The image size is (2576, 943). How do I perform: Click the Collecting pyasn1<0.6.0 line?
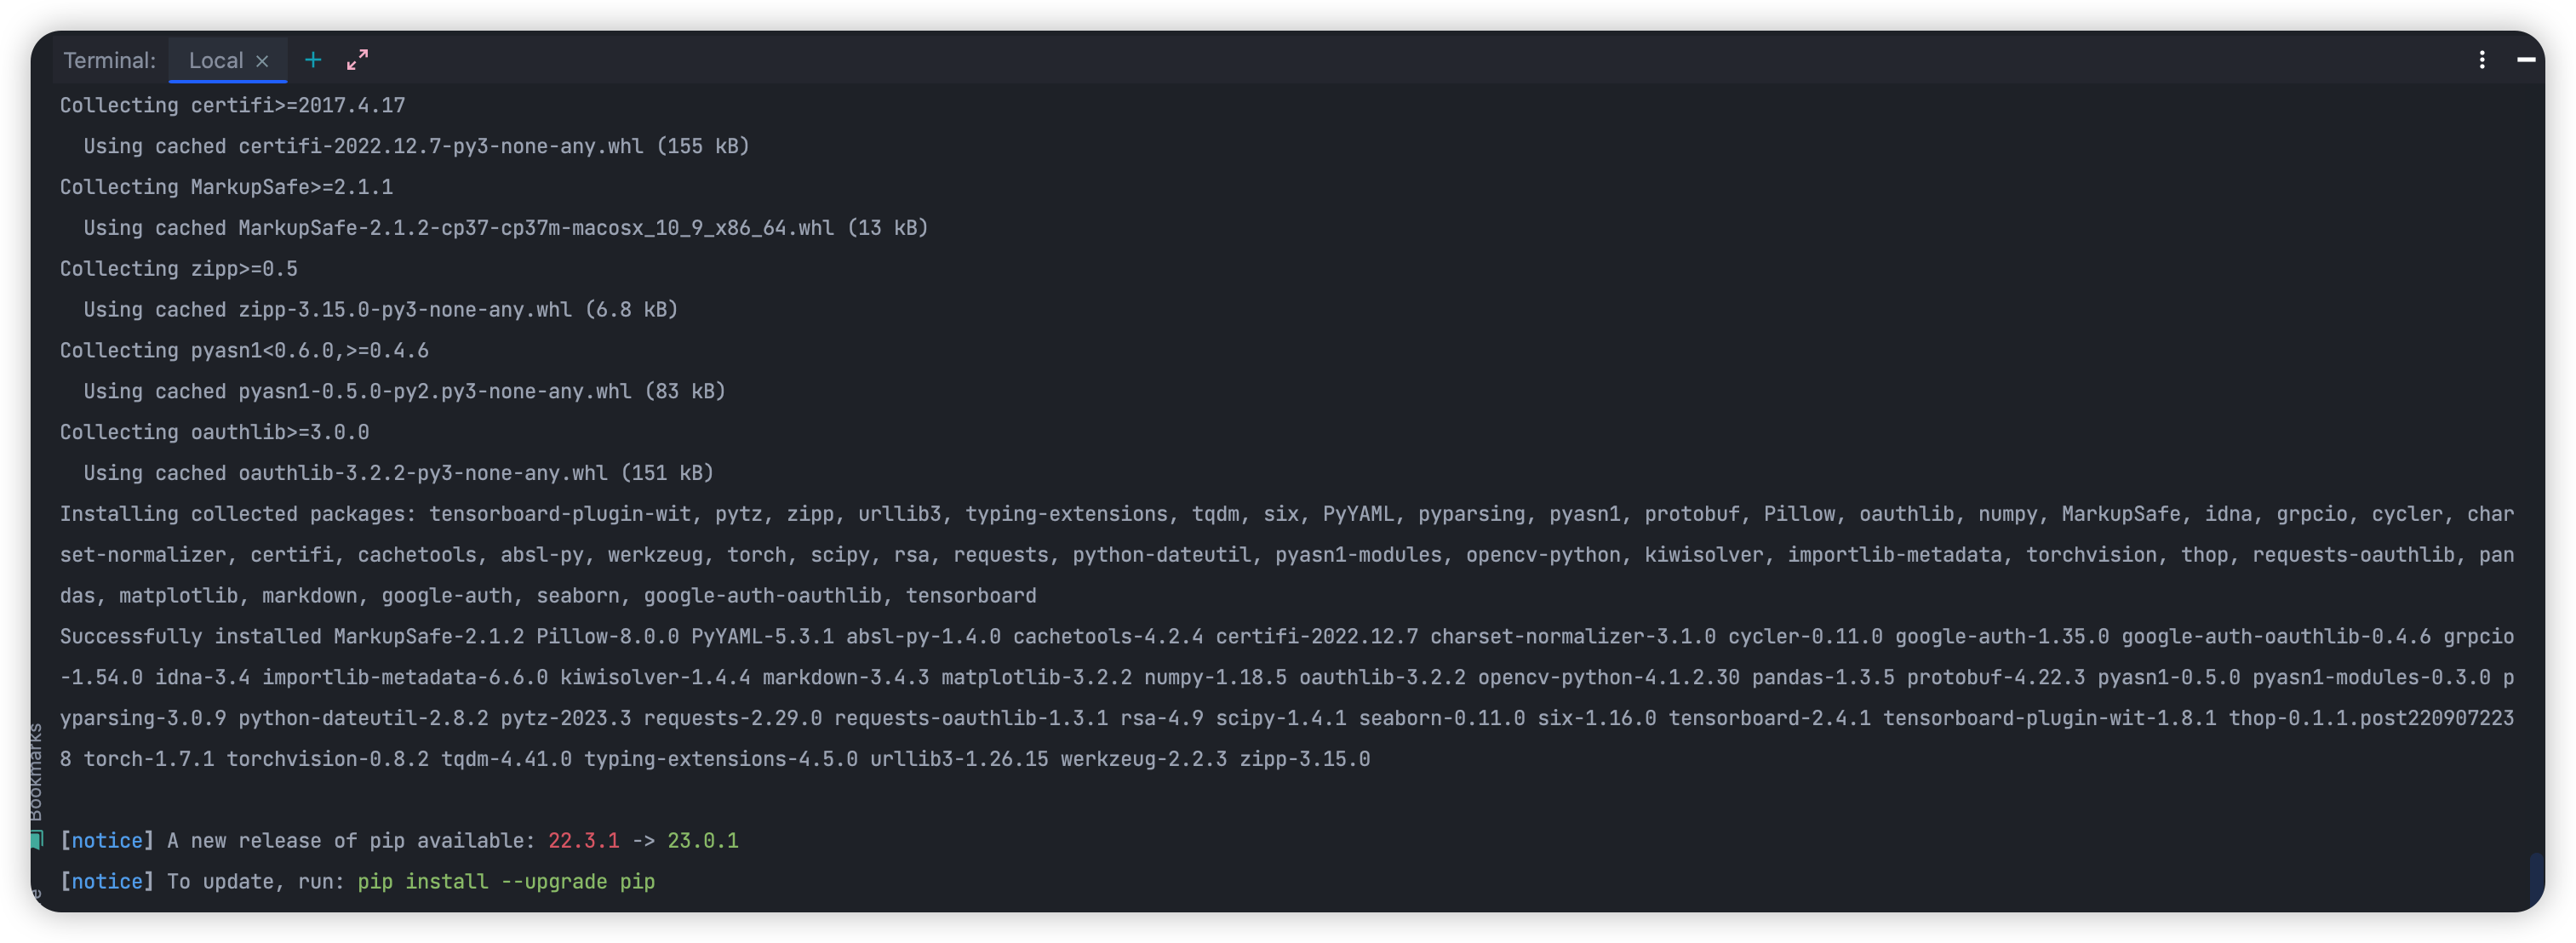click(x=244, y=350)
